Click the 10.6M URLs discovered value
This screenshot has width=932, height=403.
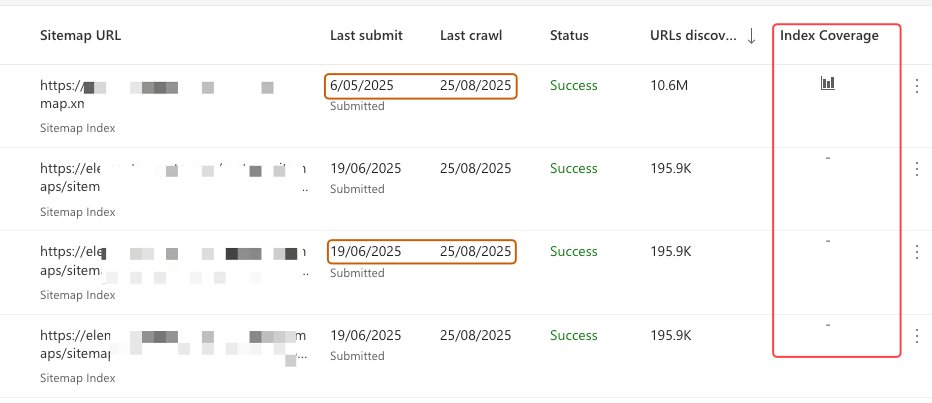click(x=669, y=86)
